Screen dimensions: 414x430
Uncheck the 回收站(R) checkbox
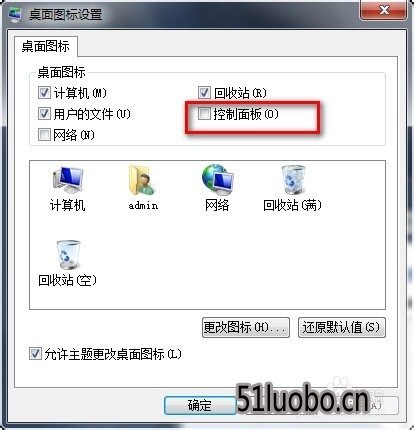[204, 92]
